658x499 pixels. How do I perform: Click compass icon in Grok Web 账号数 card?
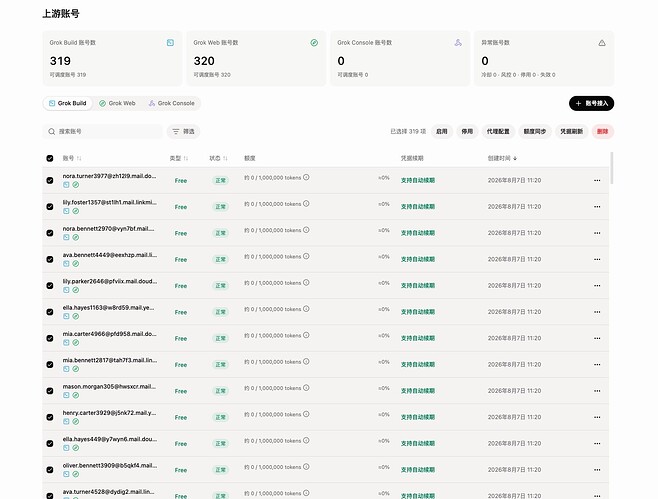(x=314, y=43)
